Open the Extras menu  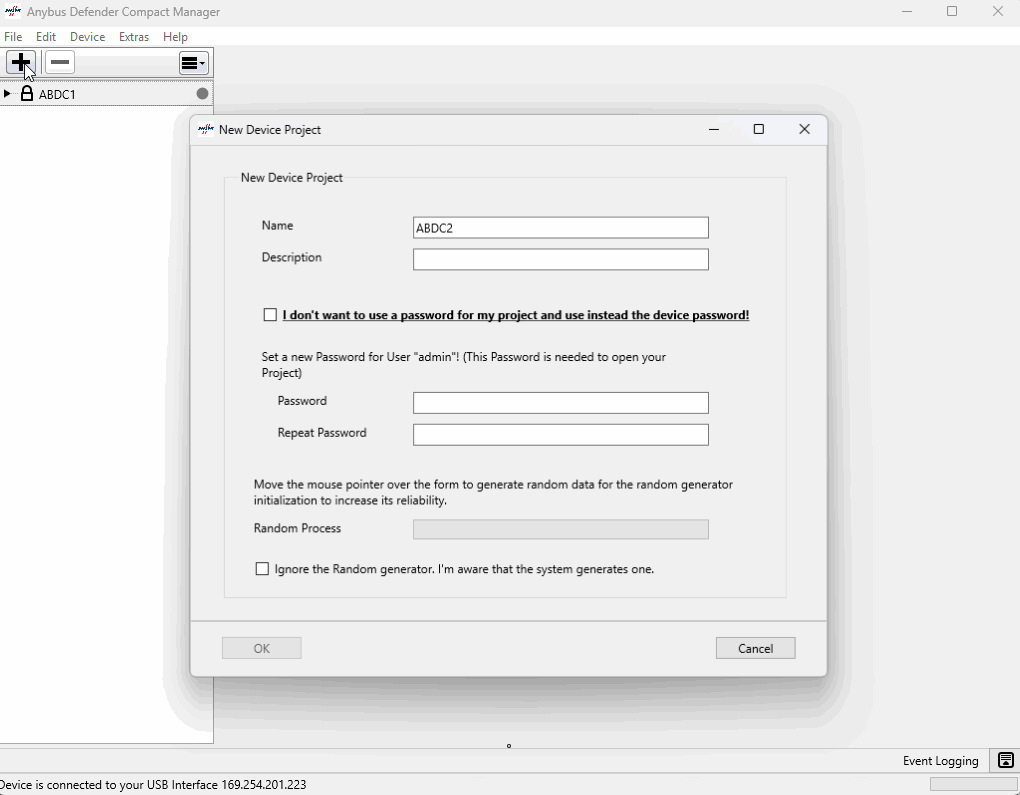134,37
